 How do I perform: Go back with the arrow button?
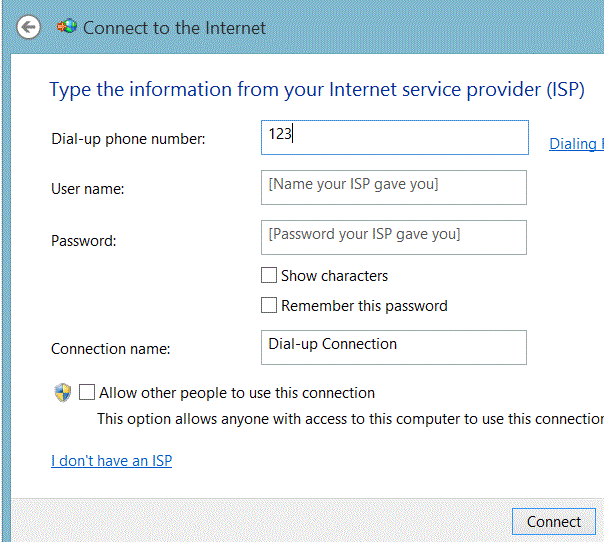pos(29,27)
